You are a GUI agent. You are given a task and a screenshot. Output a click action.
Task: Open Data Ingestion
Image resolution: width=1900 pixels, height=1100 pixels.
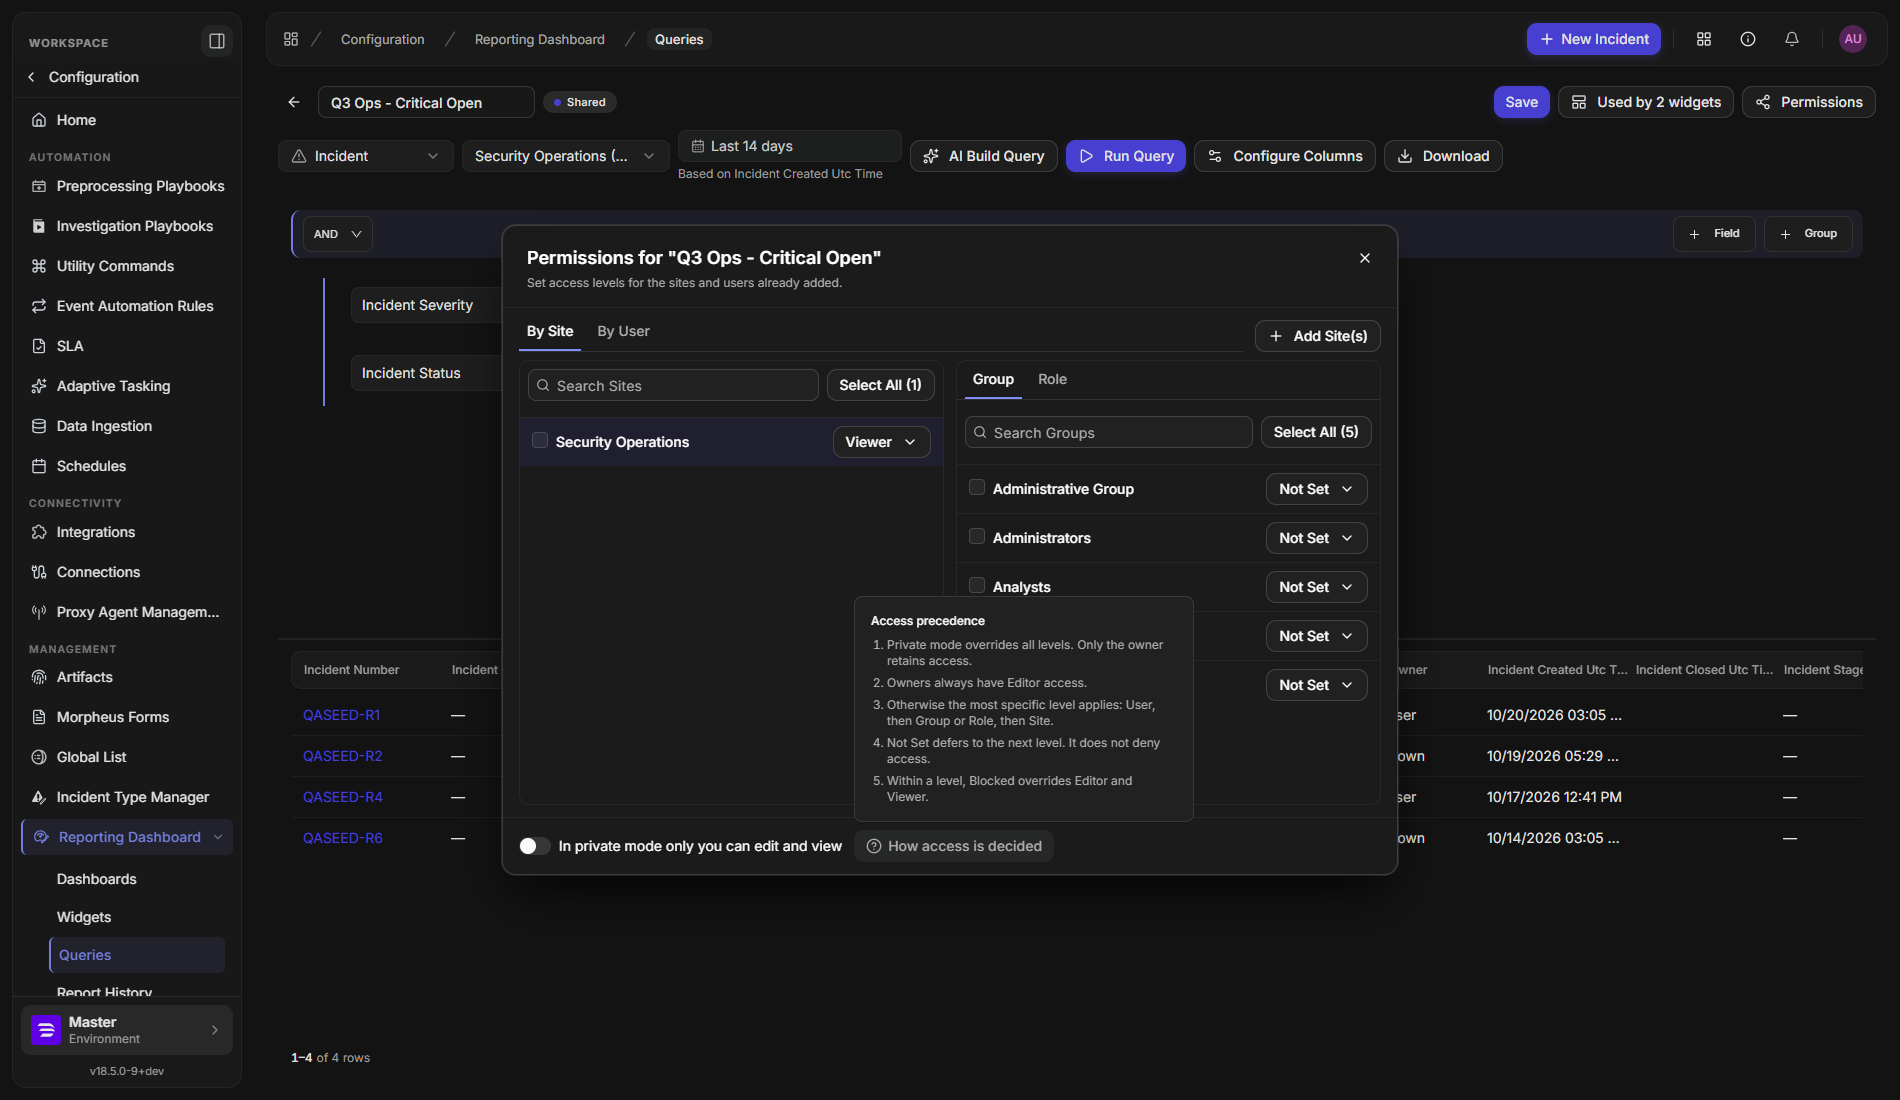tap(127, 426)
